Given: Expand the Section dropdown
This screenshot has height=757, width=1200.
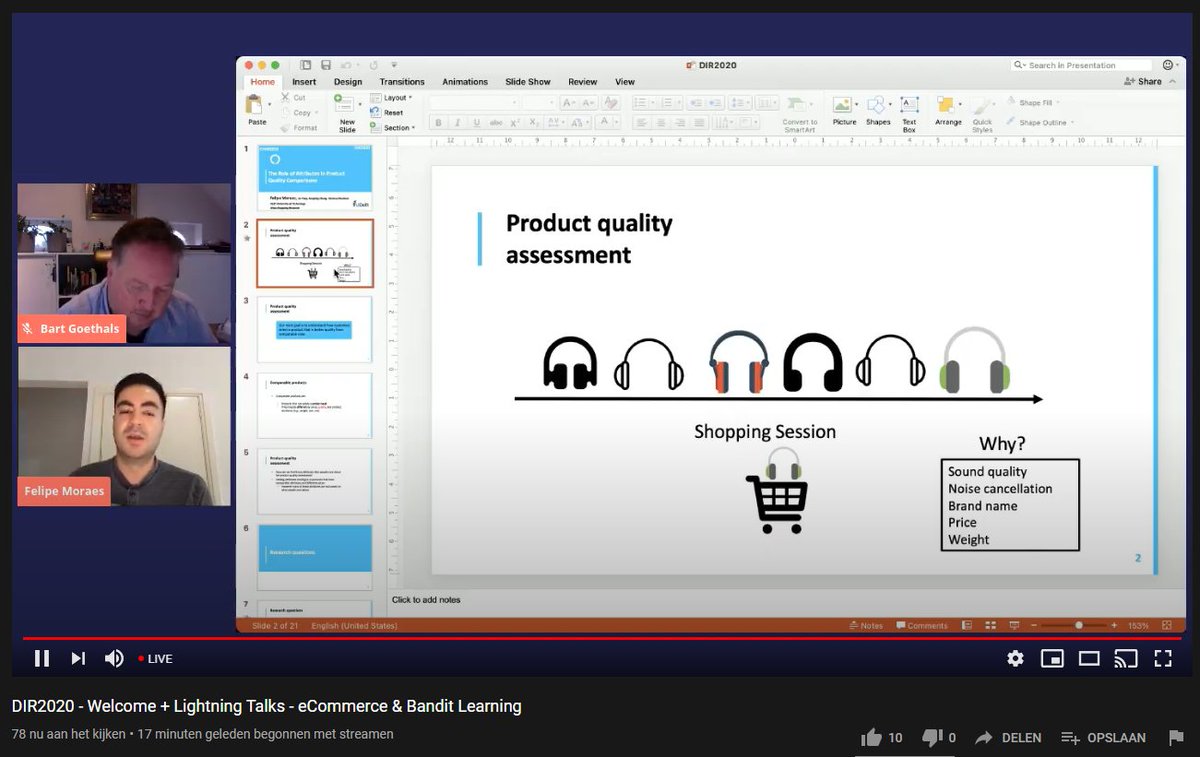Looking at the screenshot, I should click(x=394, y=128).
